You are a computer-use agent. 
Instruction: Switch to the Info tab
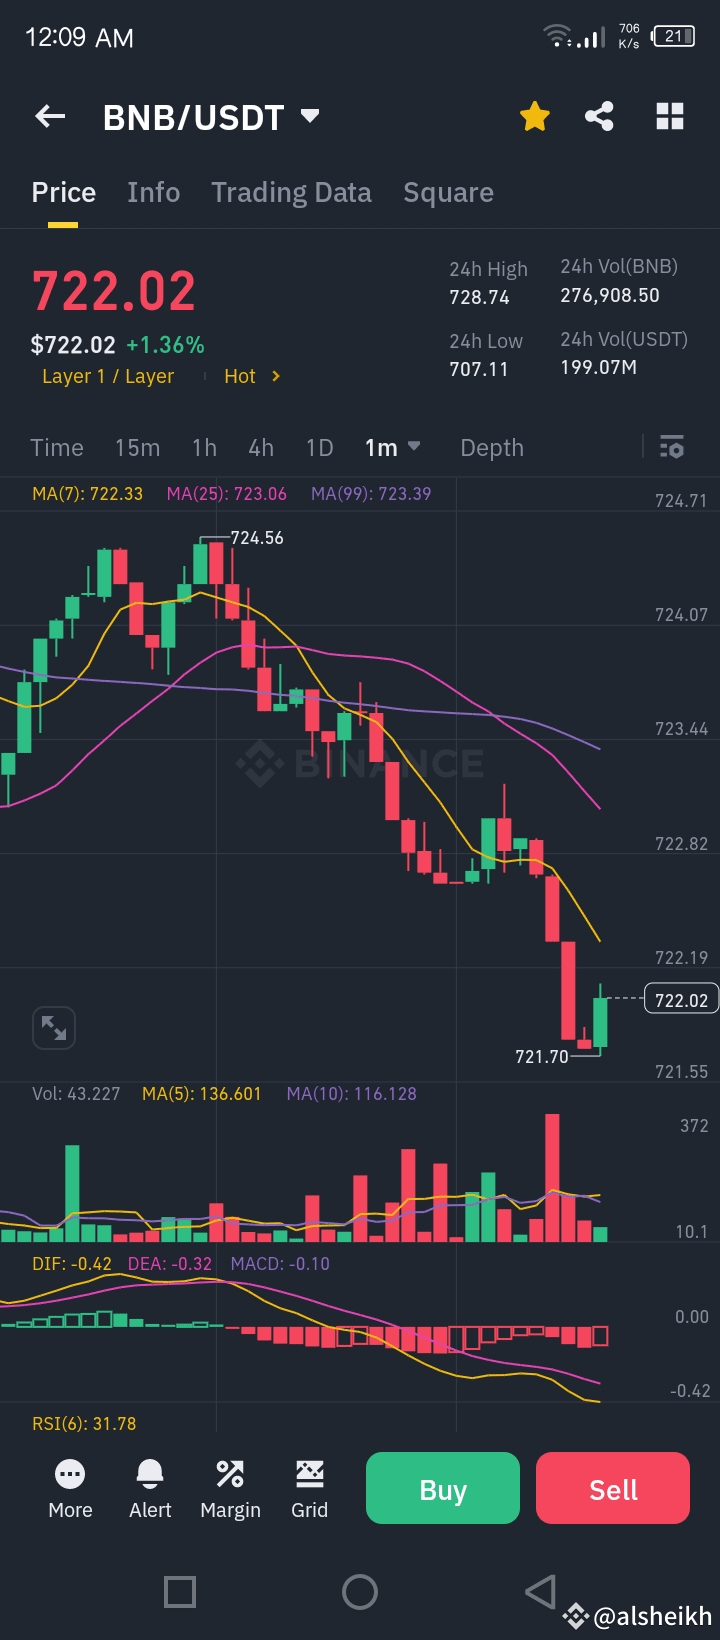[153, 192]
